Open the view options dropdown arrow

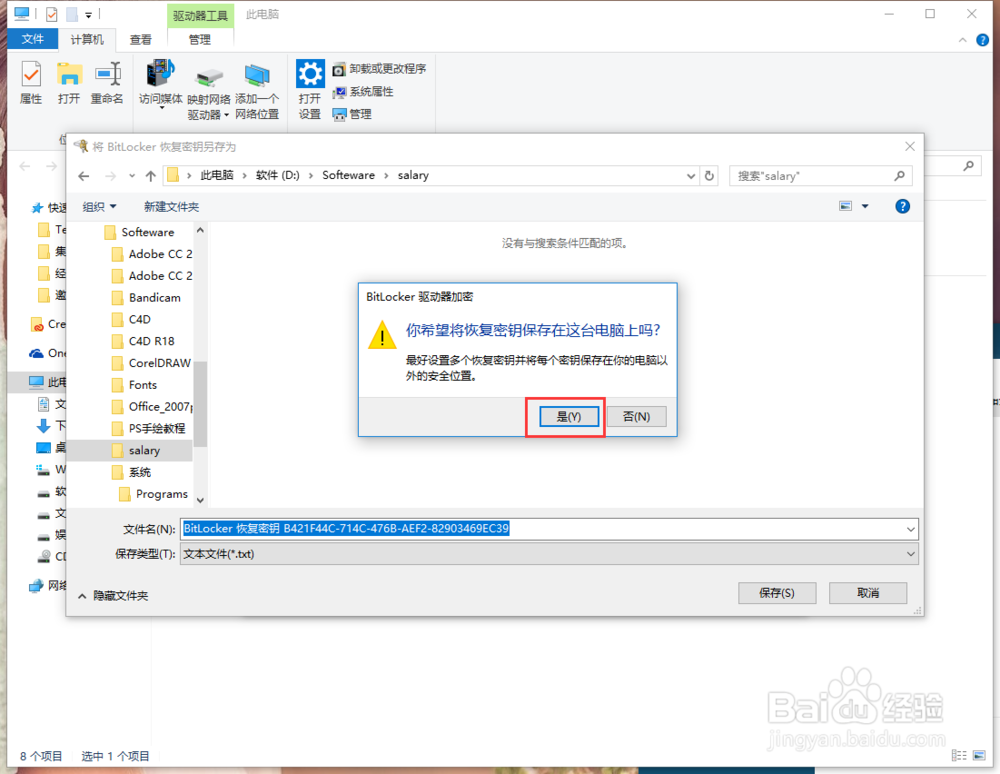[865, 206]
